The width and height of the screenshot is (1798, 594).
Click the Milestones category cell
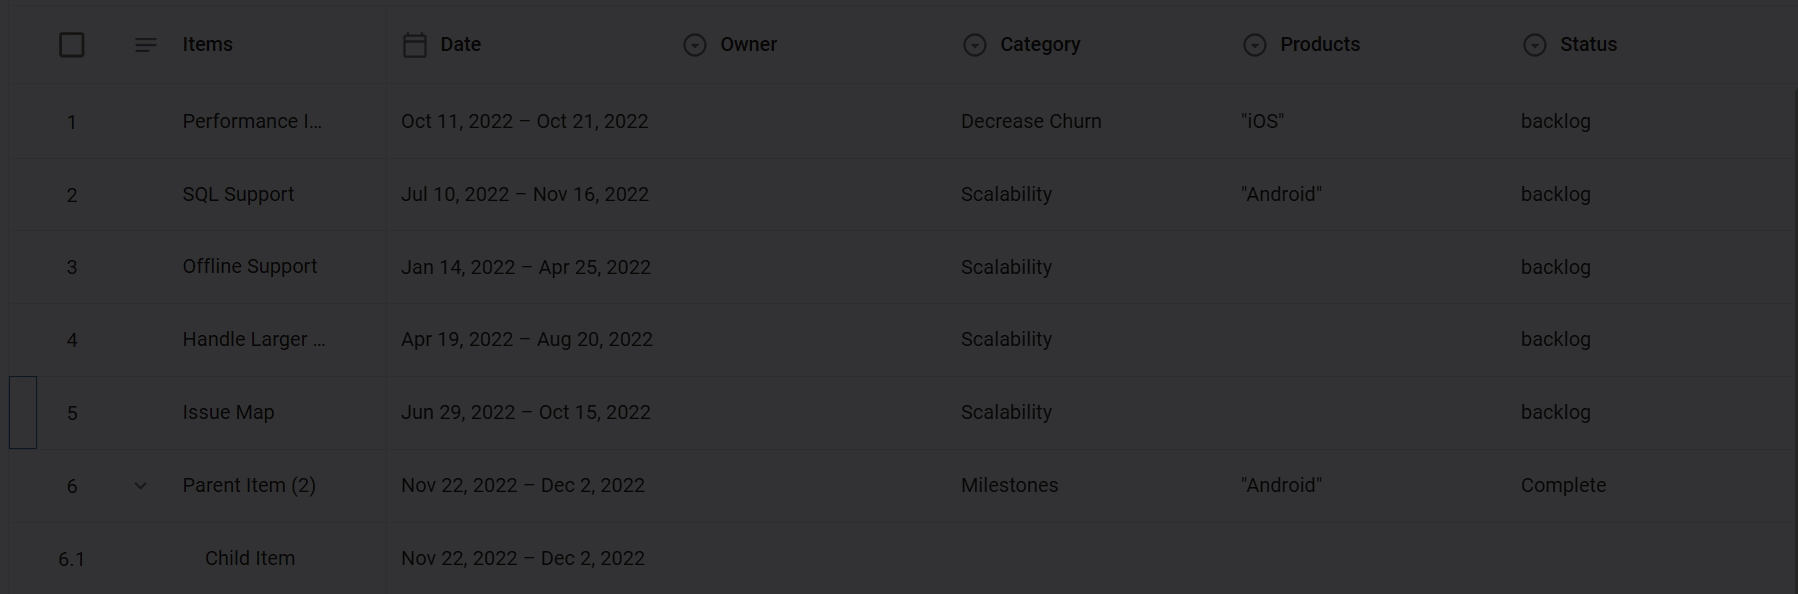(x=1009, y=486)
